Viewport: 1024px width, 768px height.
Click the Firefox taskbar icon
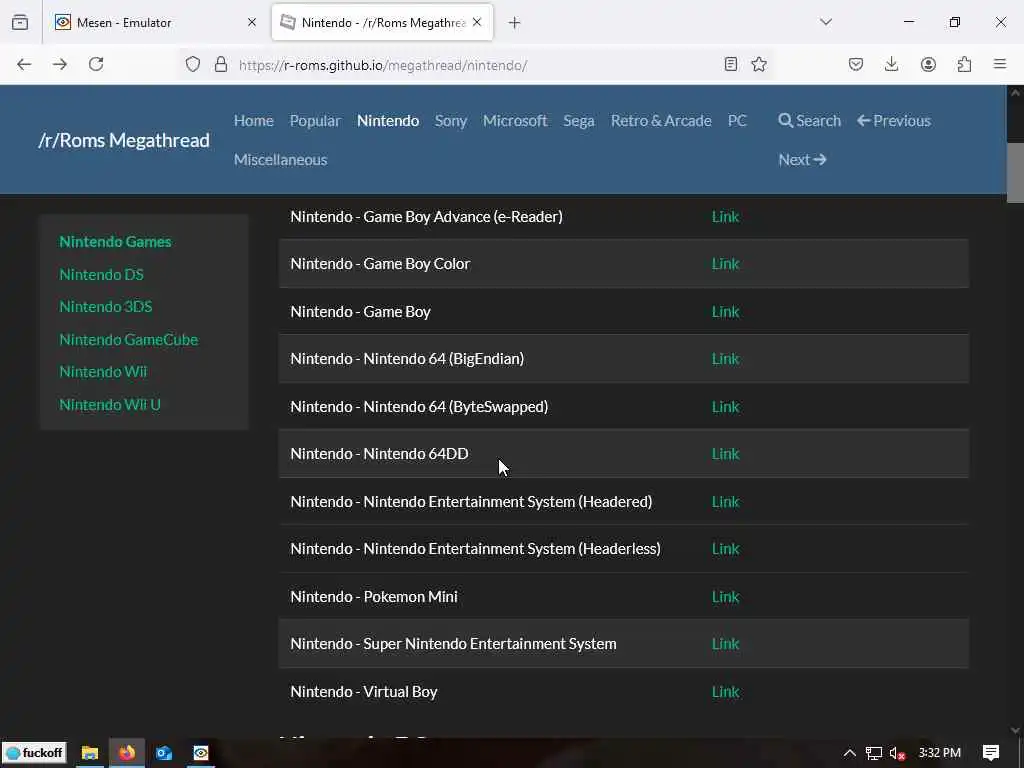click(x=127, y=753)
